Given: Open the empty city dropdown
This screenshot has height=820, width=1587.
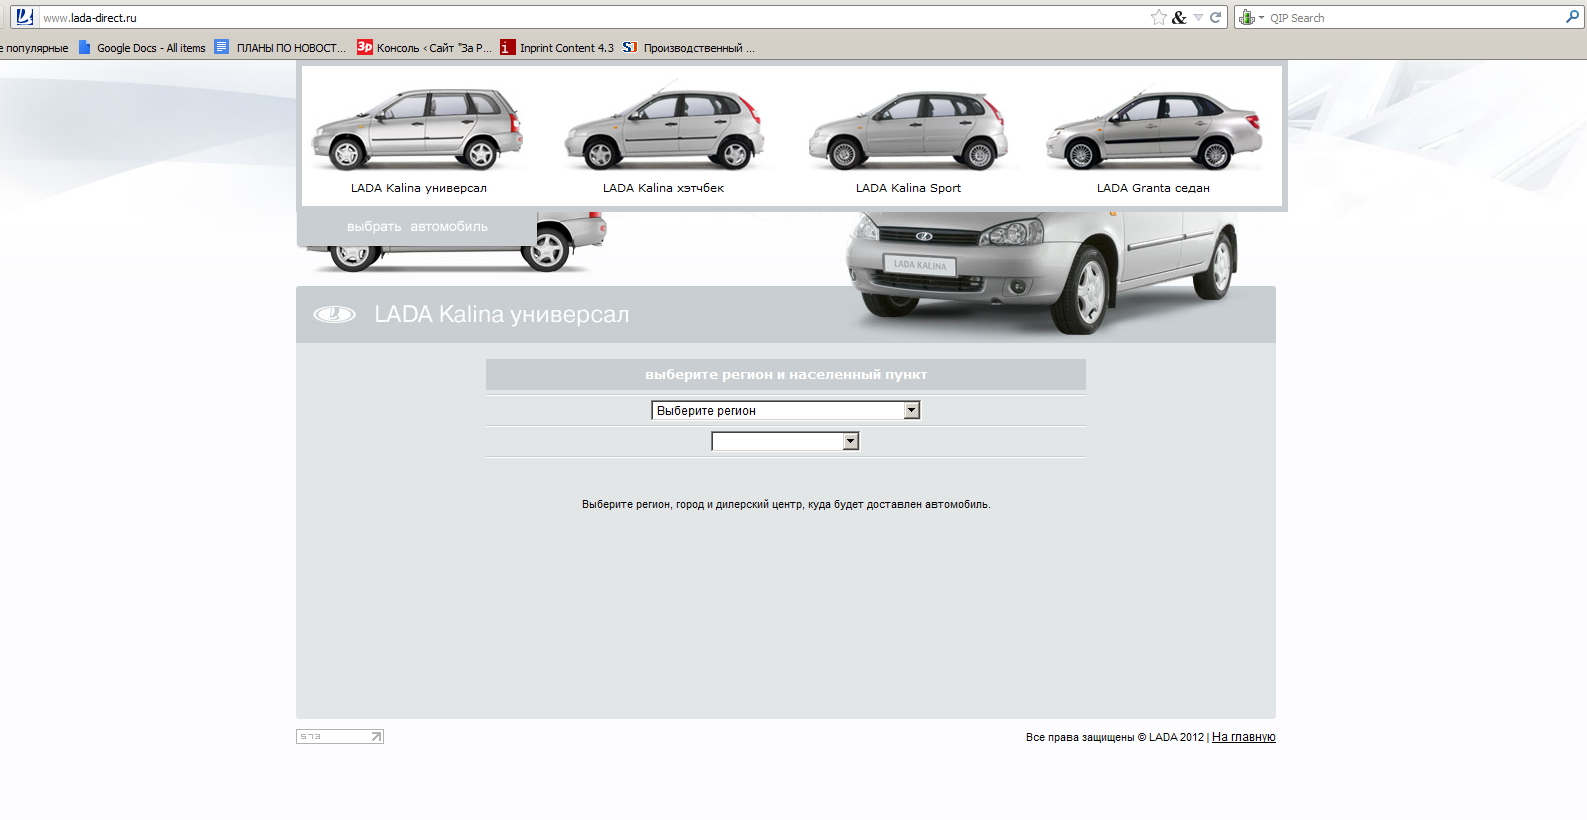Looking at the screenshot, I should point(785,441).
